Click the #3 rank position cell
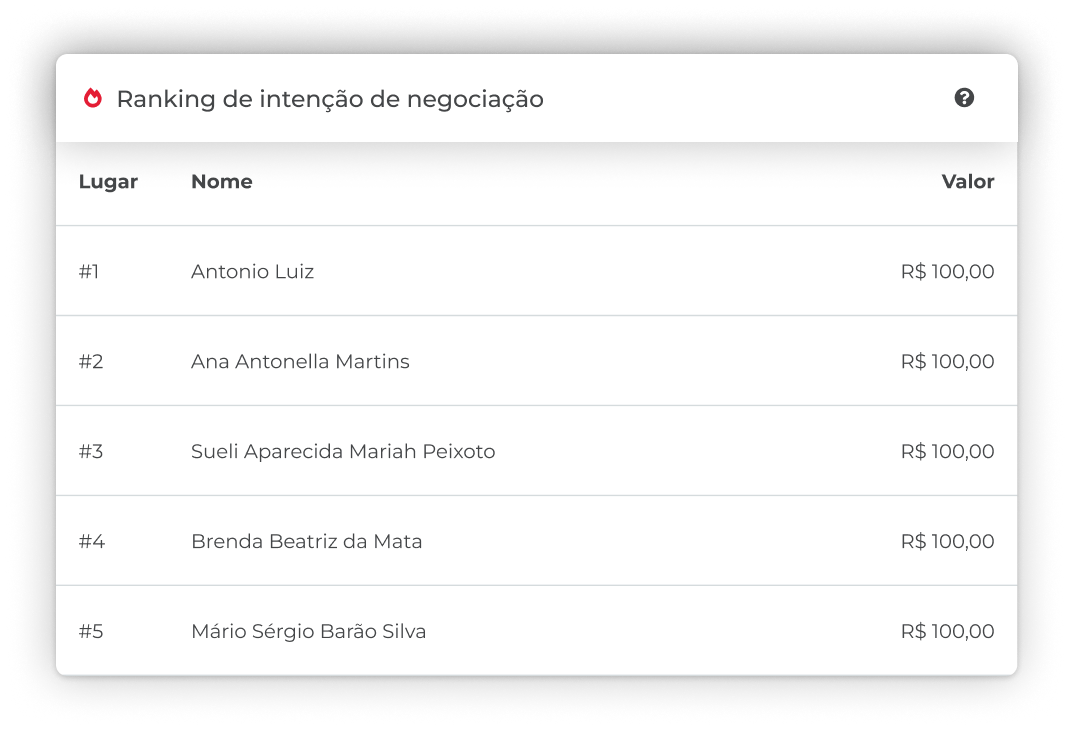This screenshot has width=1070, height=730. [x=91, y=452]
